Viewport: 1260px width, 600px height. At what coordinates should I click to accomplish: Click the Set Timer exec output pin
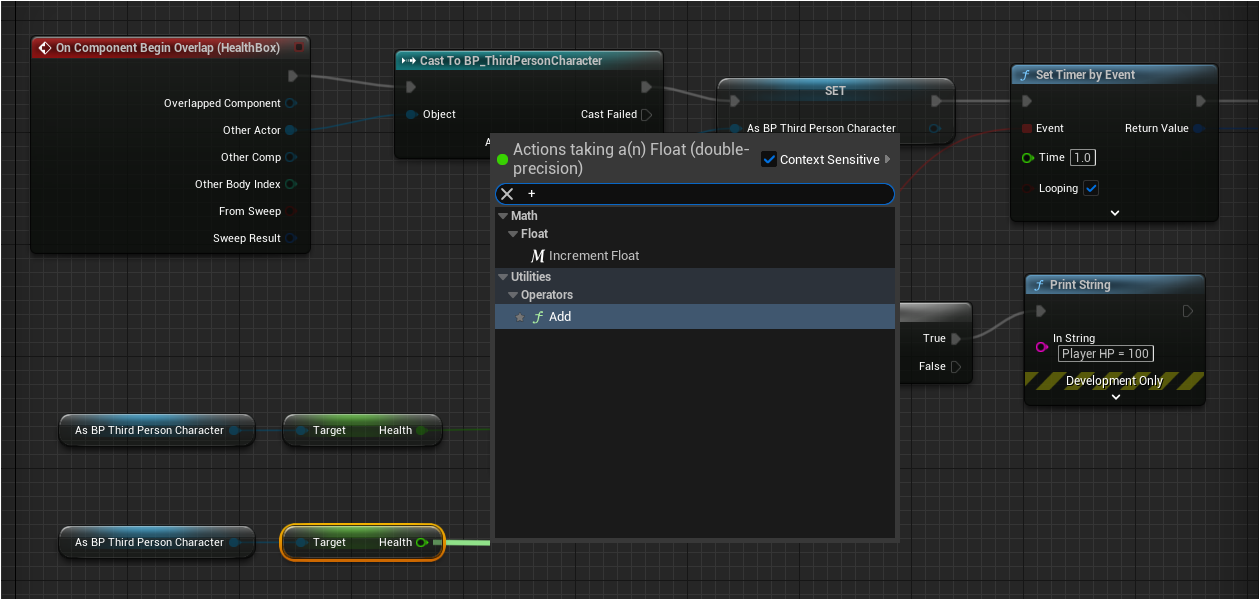coord(1203,101)
